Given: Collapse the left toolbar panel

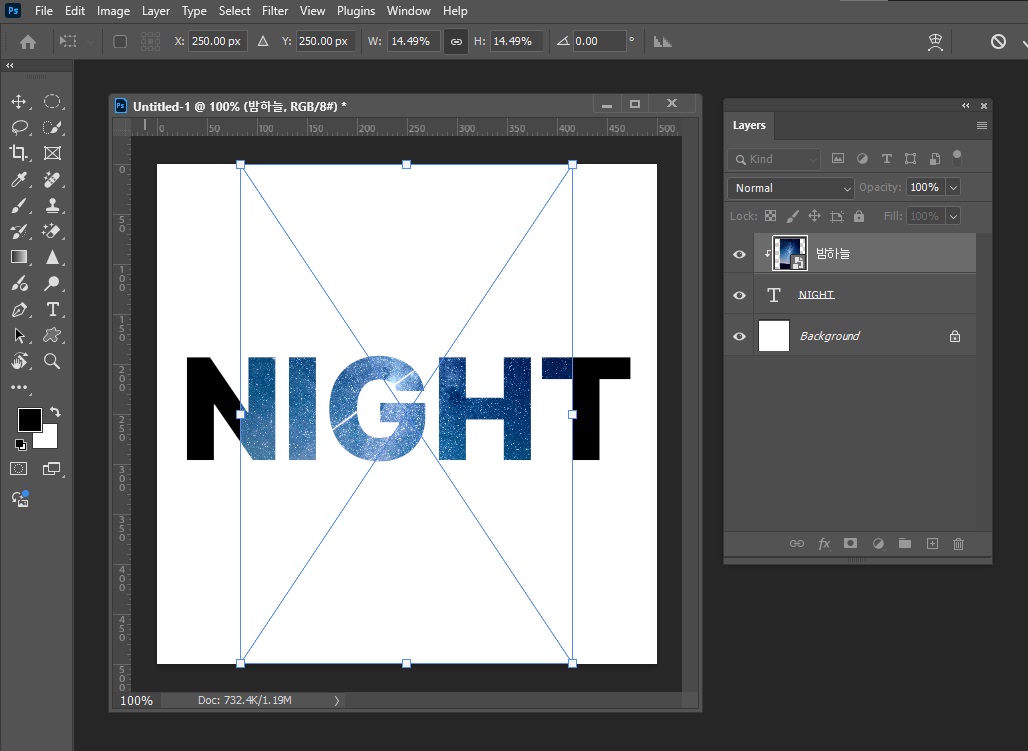Looking at the screenshot, I should click(10, 66).
